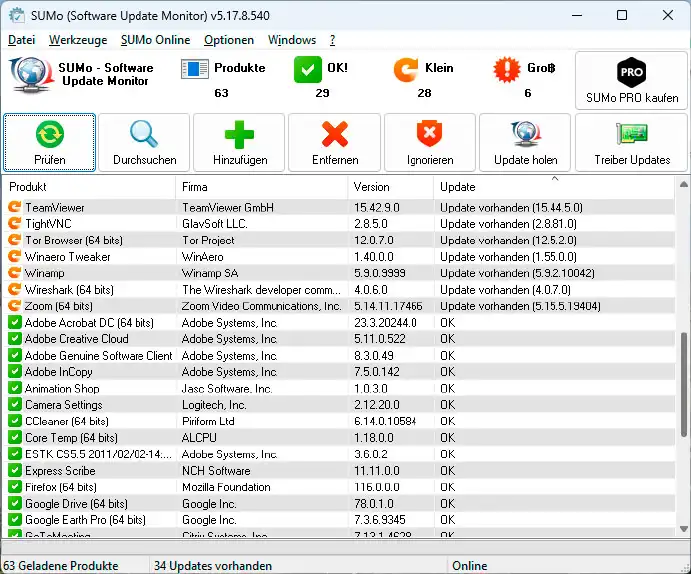The image size is (691, 574).
Task: Click the Prüfen refresh icon button
Action: [49, 135]
